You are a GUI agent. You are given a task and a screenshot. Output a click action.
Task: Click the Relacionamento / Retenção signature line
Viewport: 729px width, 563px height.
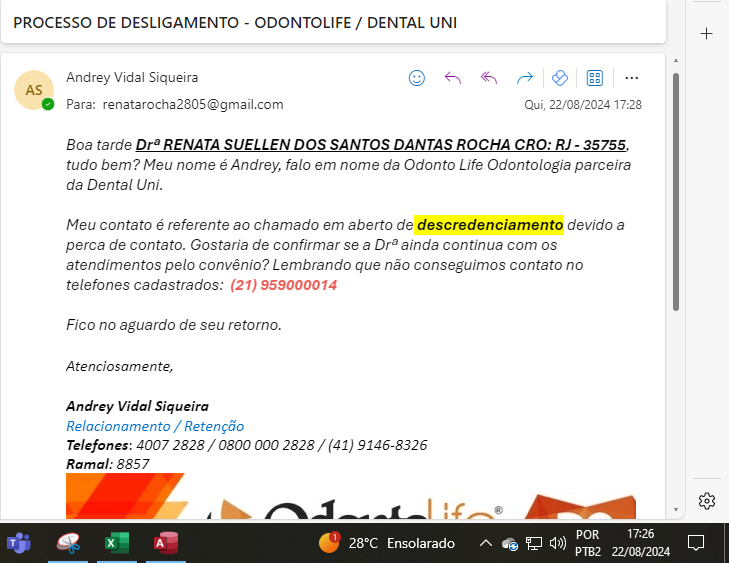(x=155, y=426)
